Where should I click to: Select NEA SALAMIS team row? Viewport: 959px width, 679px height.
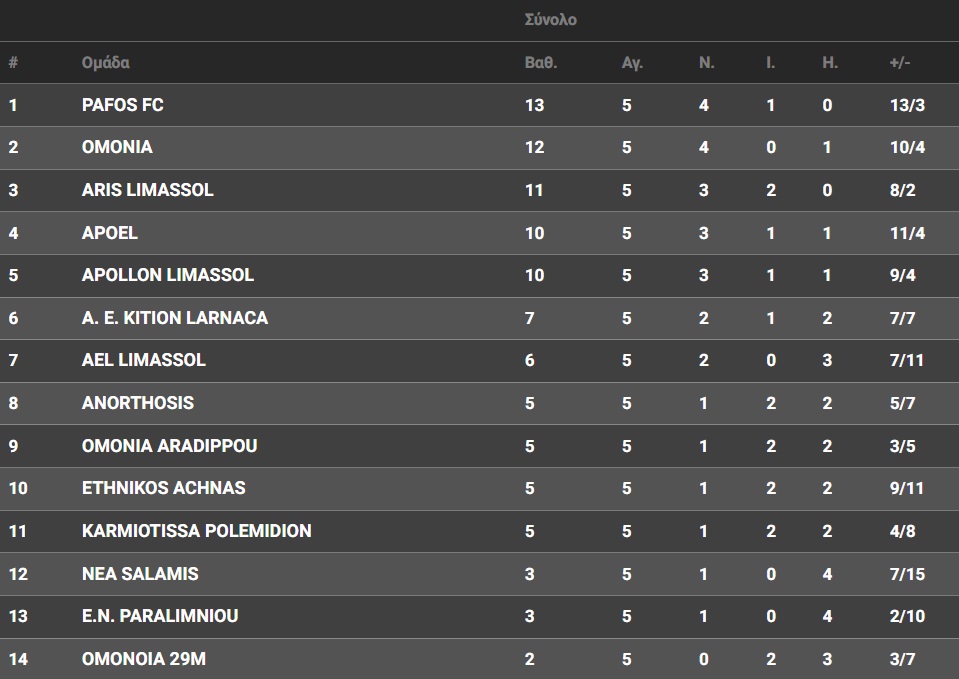[480, 574]
